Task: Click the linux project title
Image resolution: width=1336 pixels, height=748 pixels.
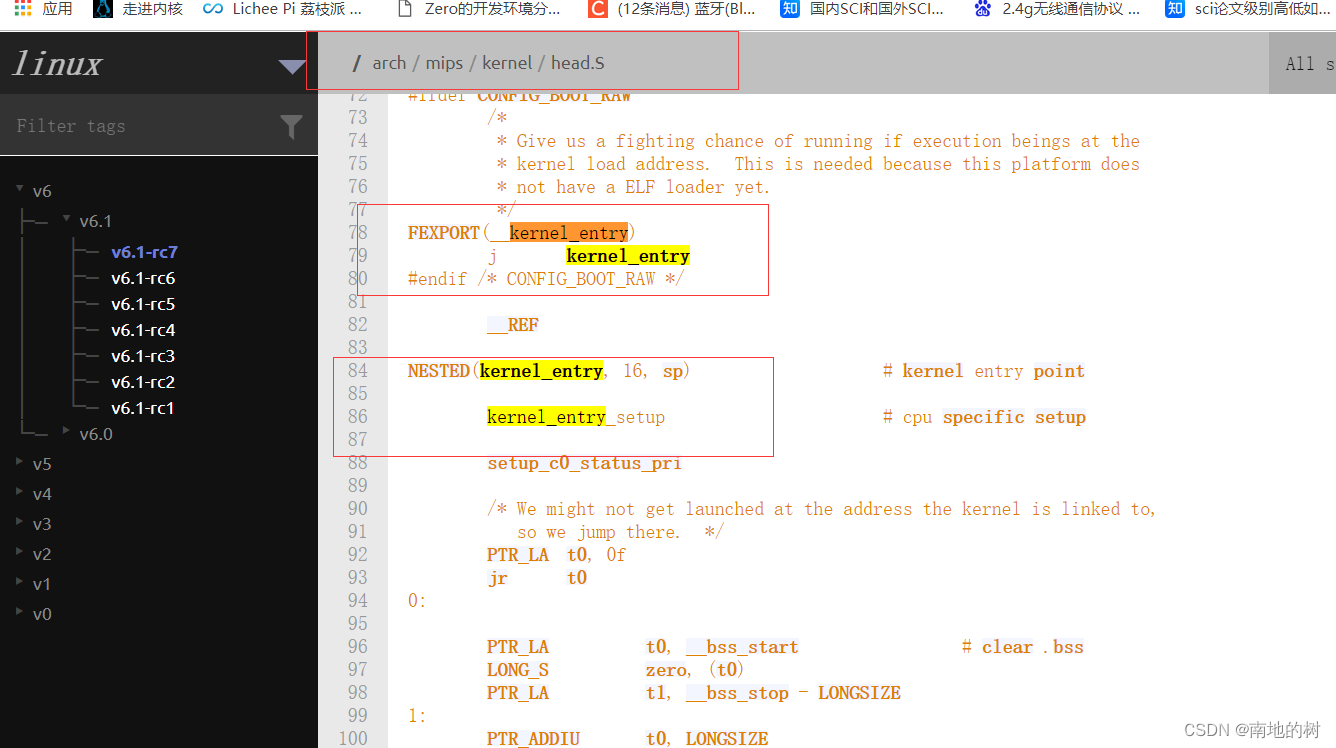Action: click(x=57, y=64)
